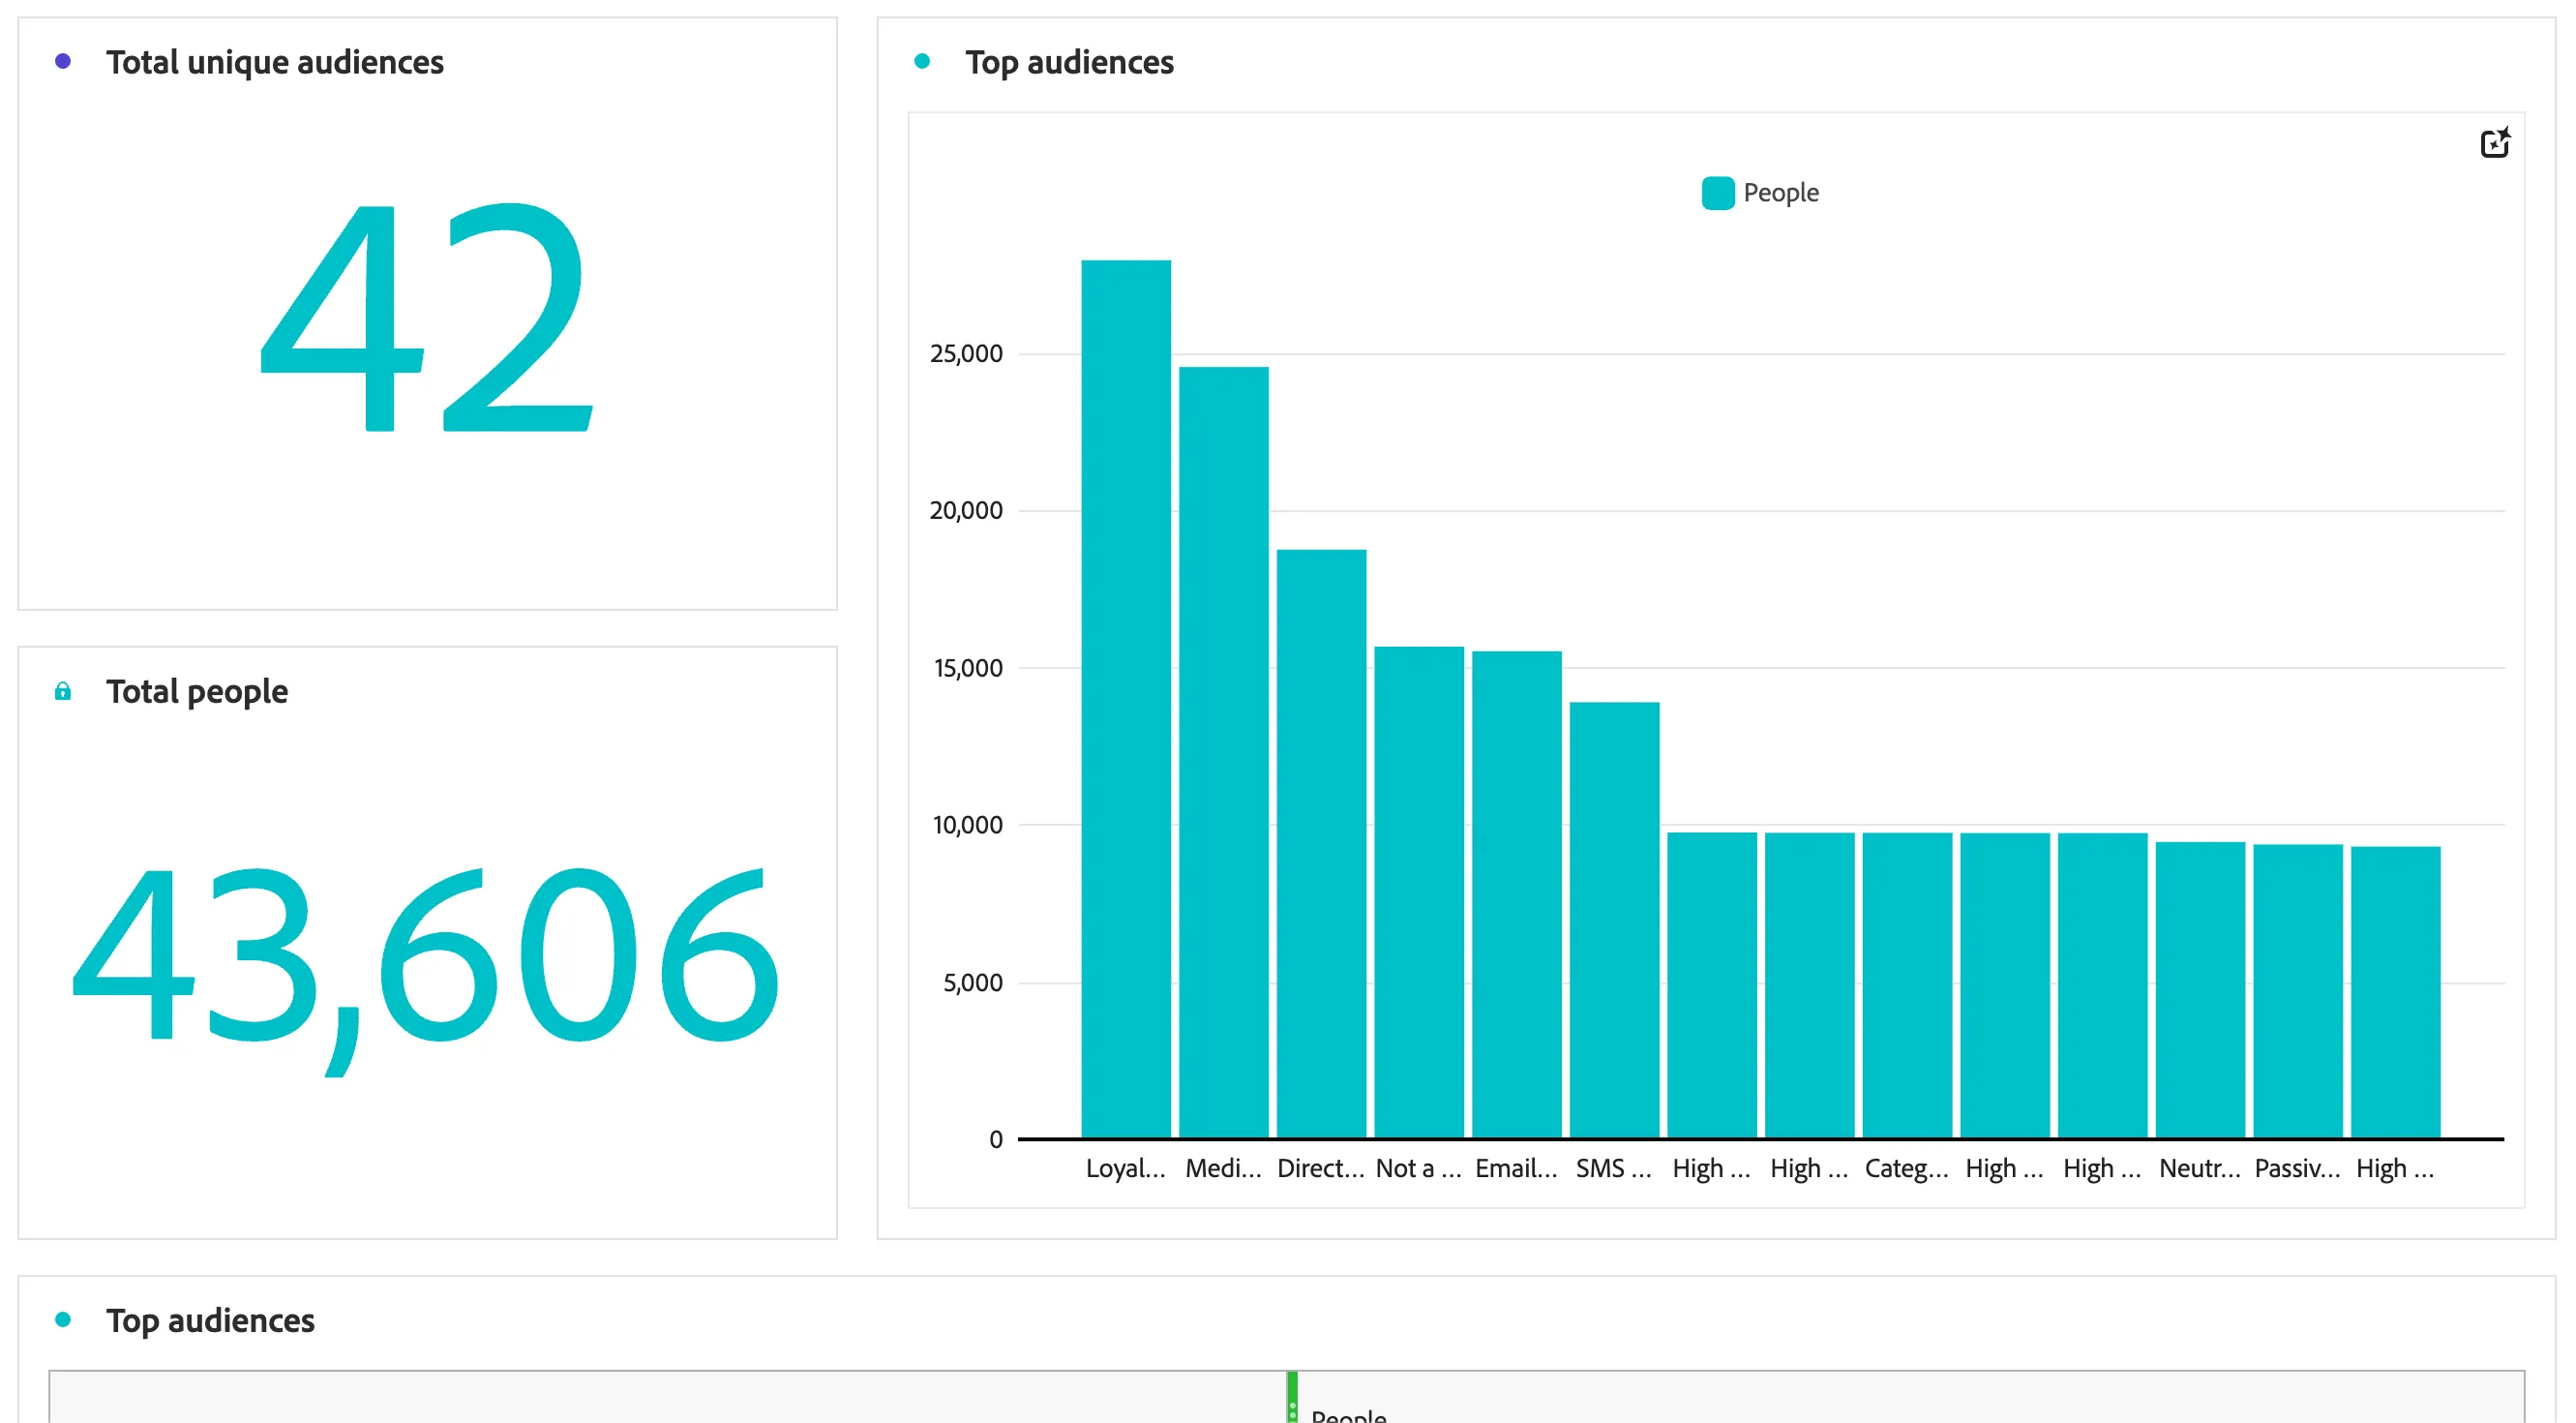This screenshot has height=1423, width=2576.
Task: Click the Loyal... axis label
Action: tap(1126, 1168)
